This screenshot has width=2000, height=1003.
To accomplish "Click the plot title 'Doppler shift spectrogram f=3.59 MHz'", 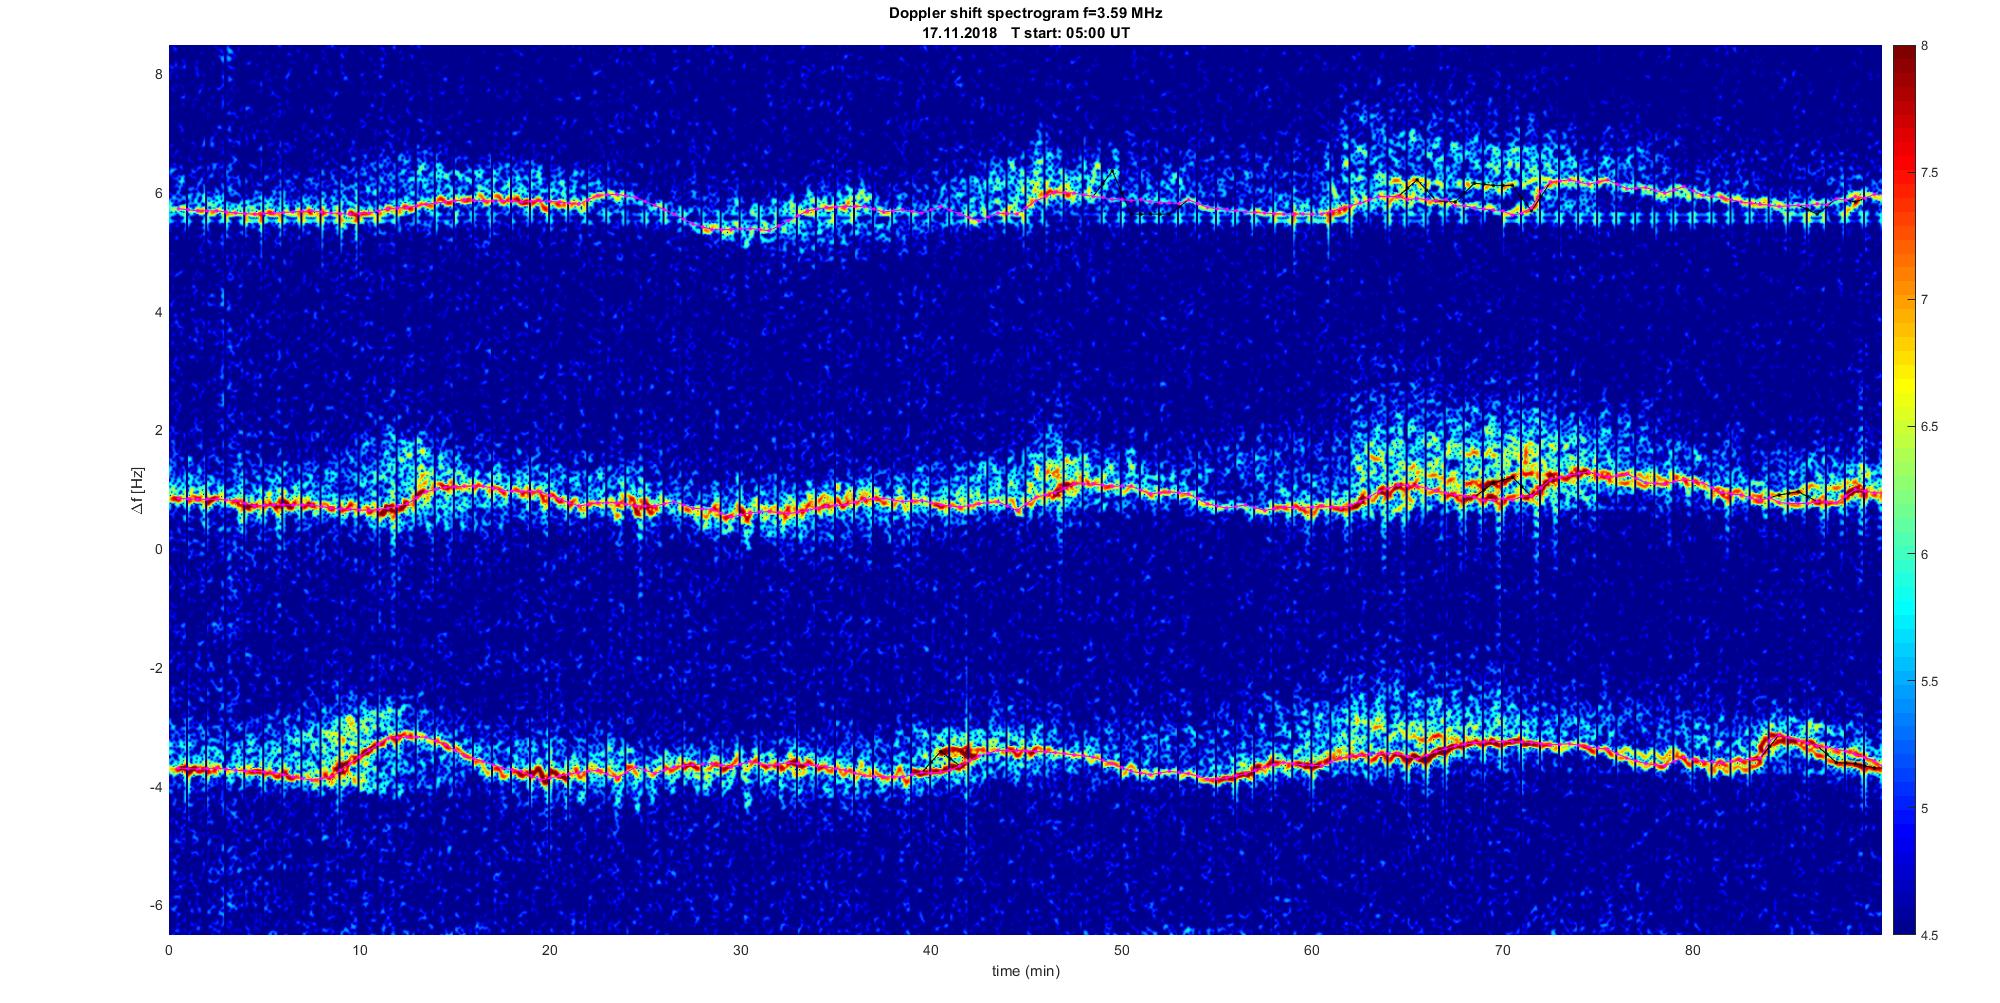I will click(x=1026, y=14).
